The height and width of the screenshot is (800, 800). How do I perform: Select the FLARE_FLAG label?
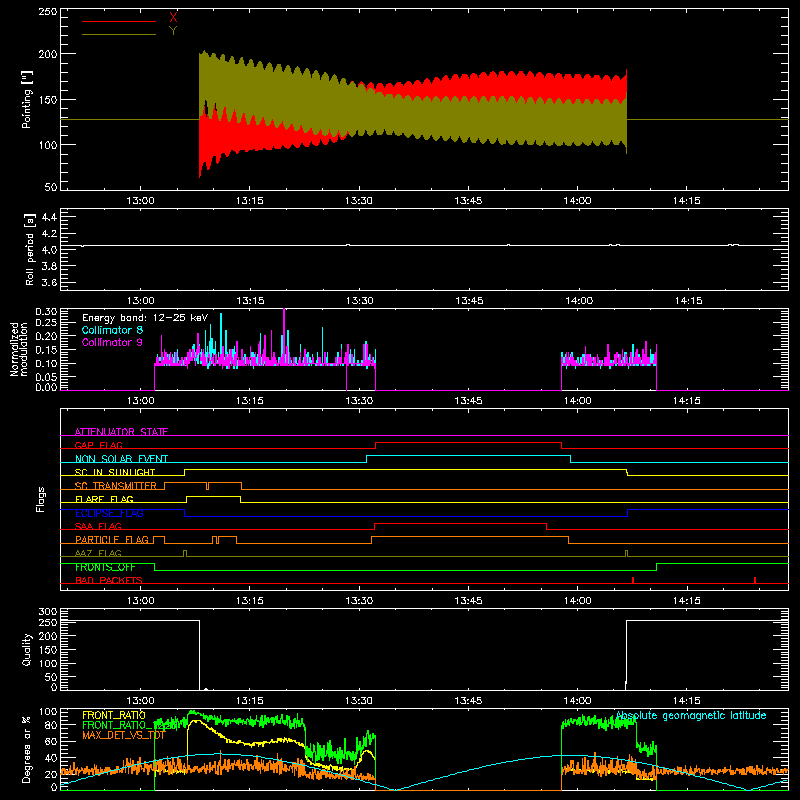click(104, 499)
